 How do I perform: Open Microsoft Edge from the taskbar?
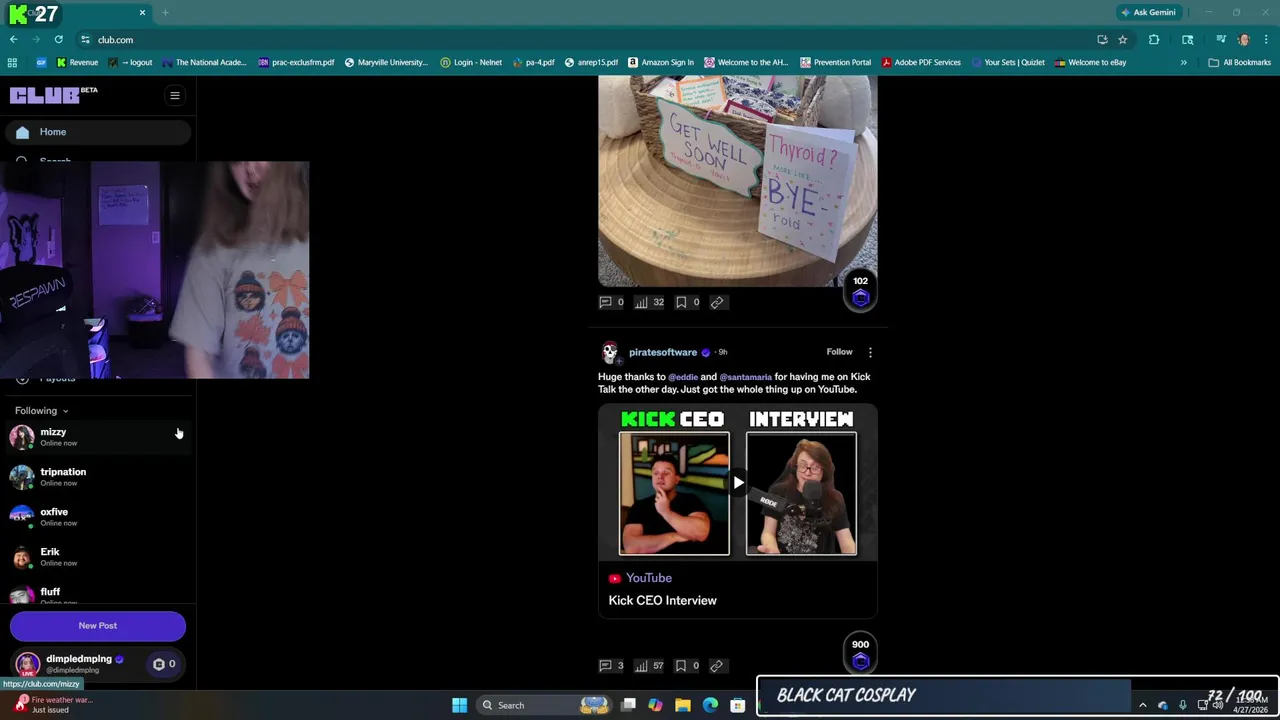click(710, 705)
